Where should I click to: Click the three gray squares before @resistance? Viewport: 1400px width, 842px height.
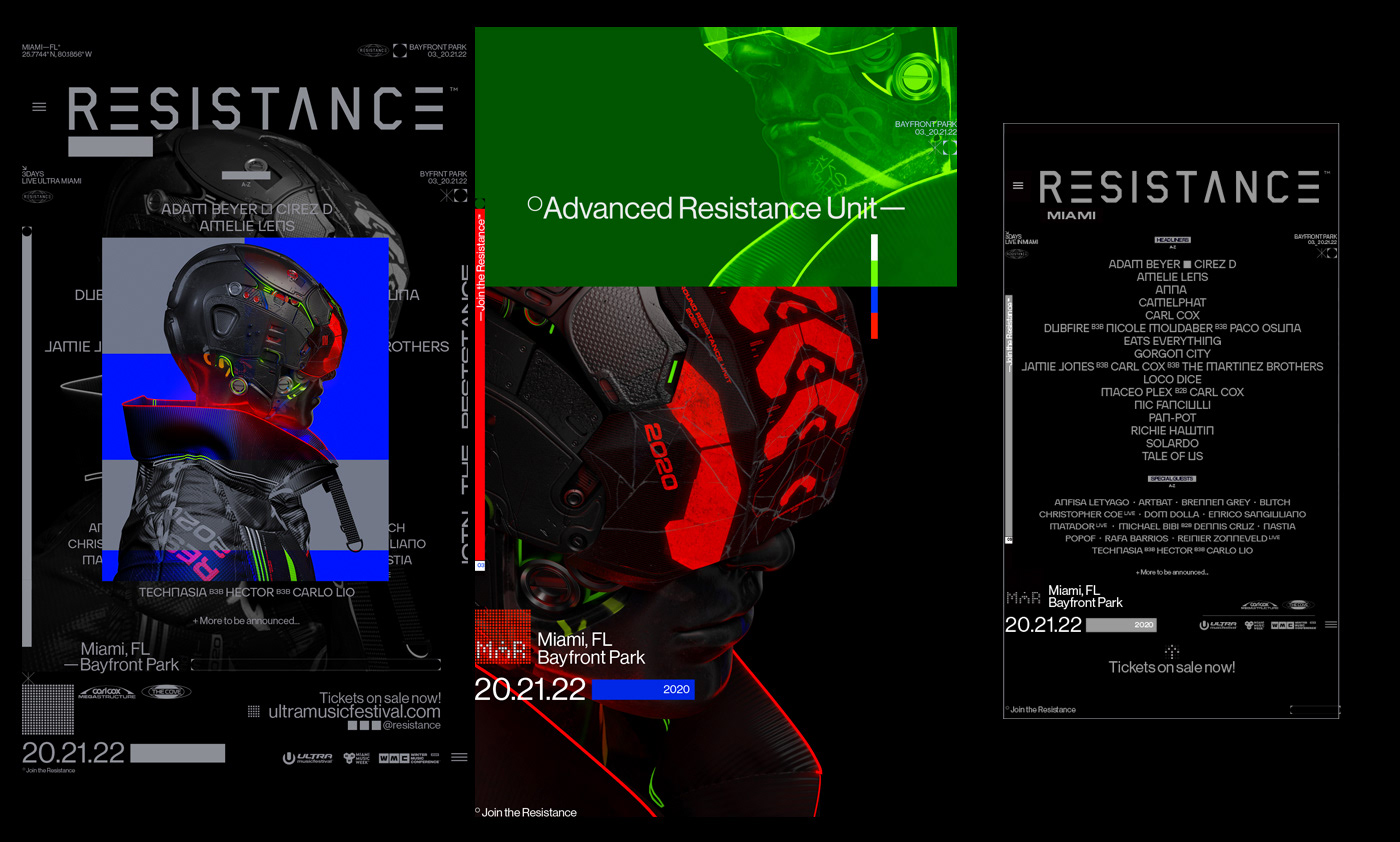pyautogui.click(x=364, y=726)
